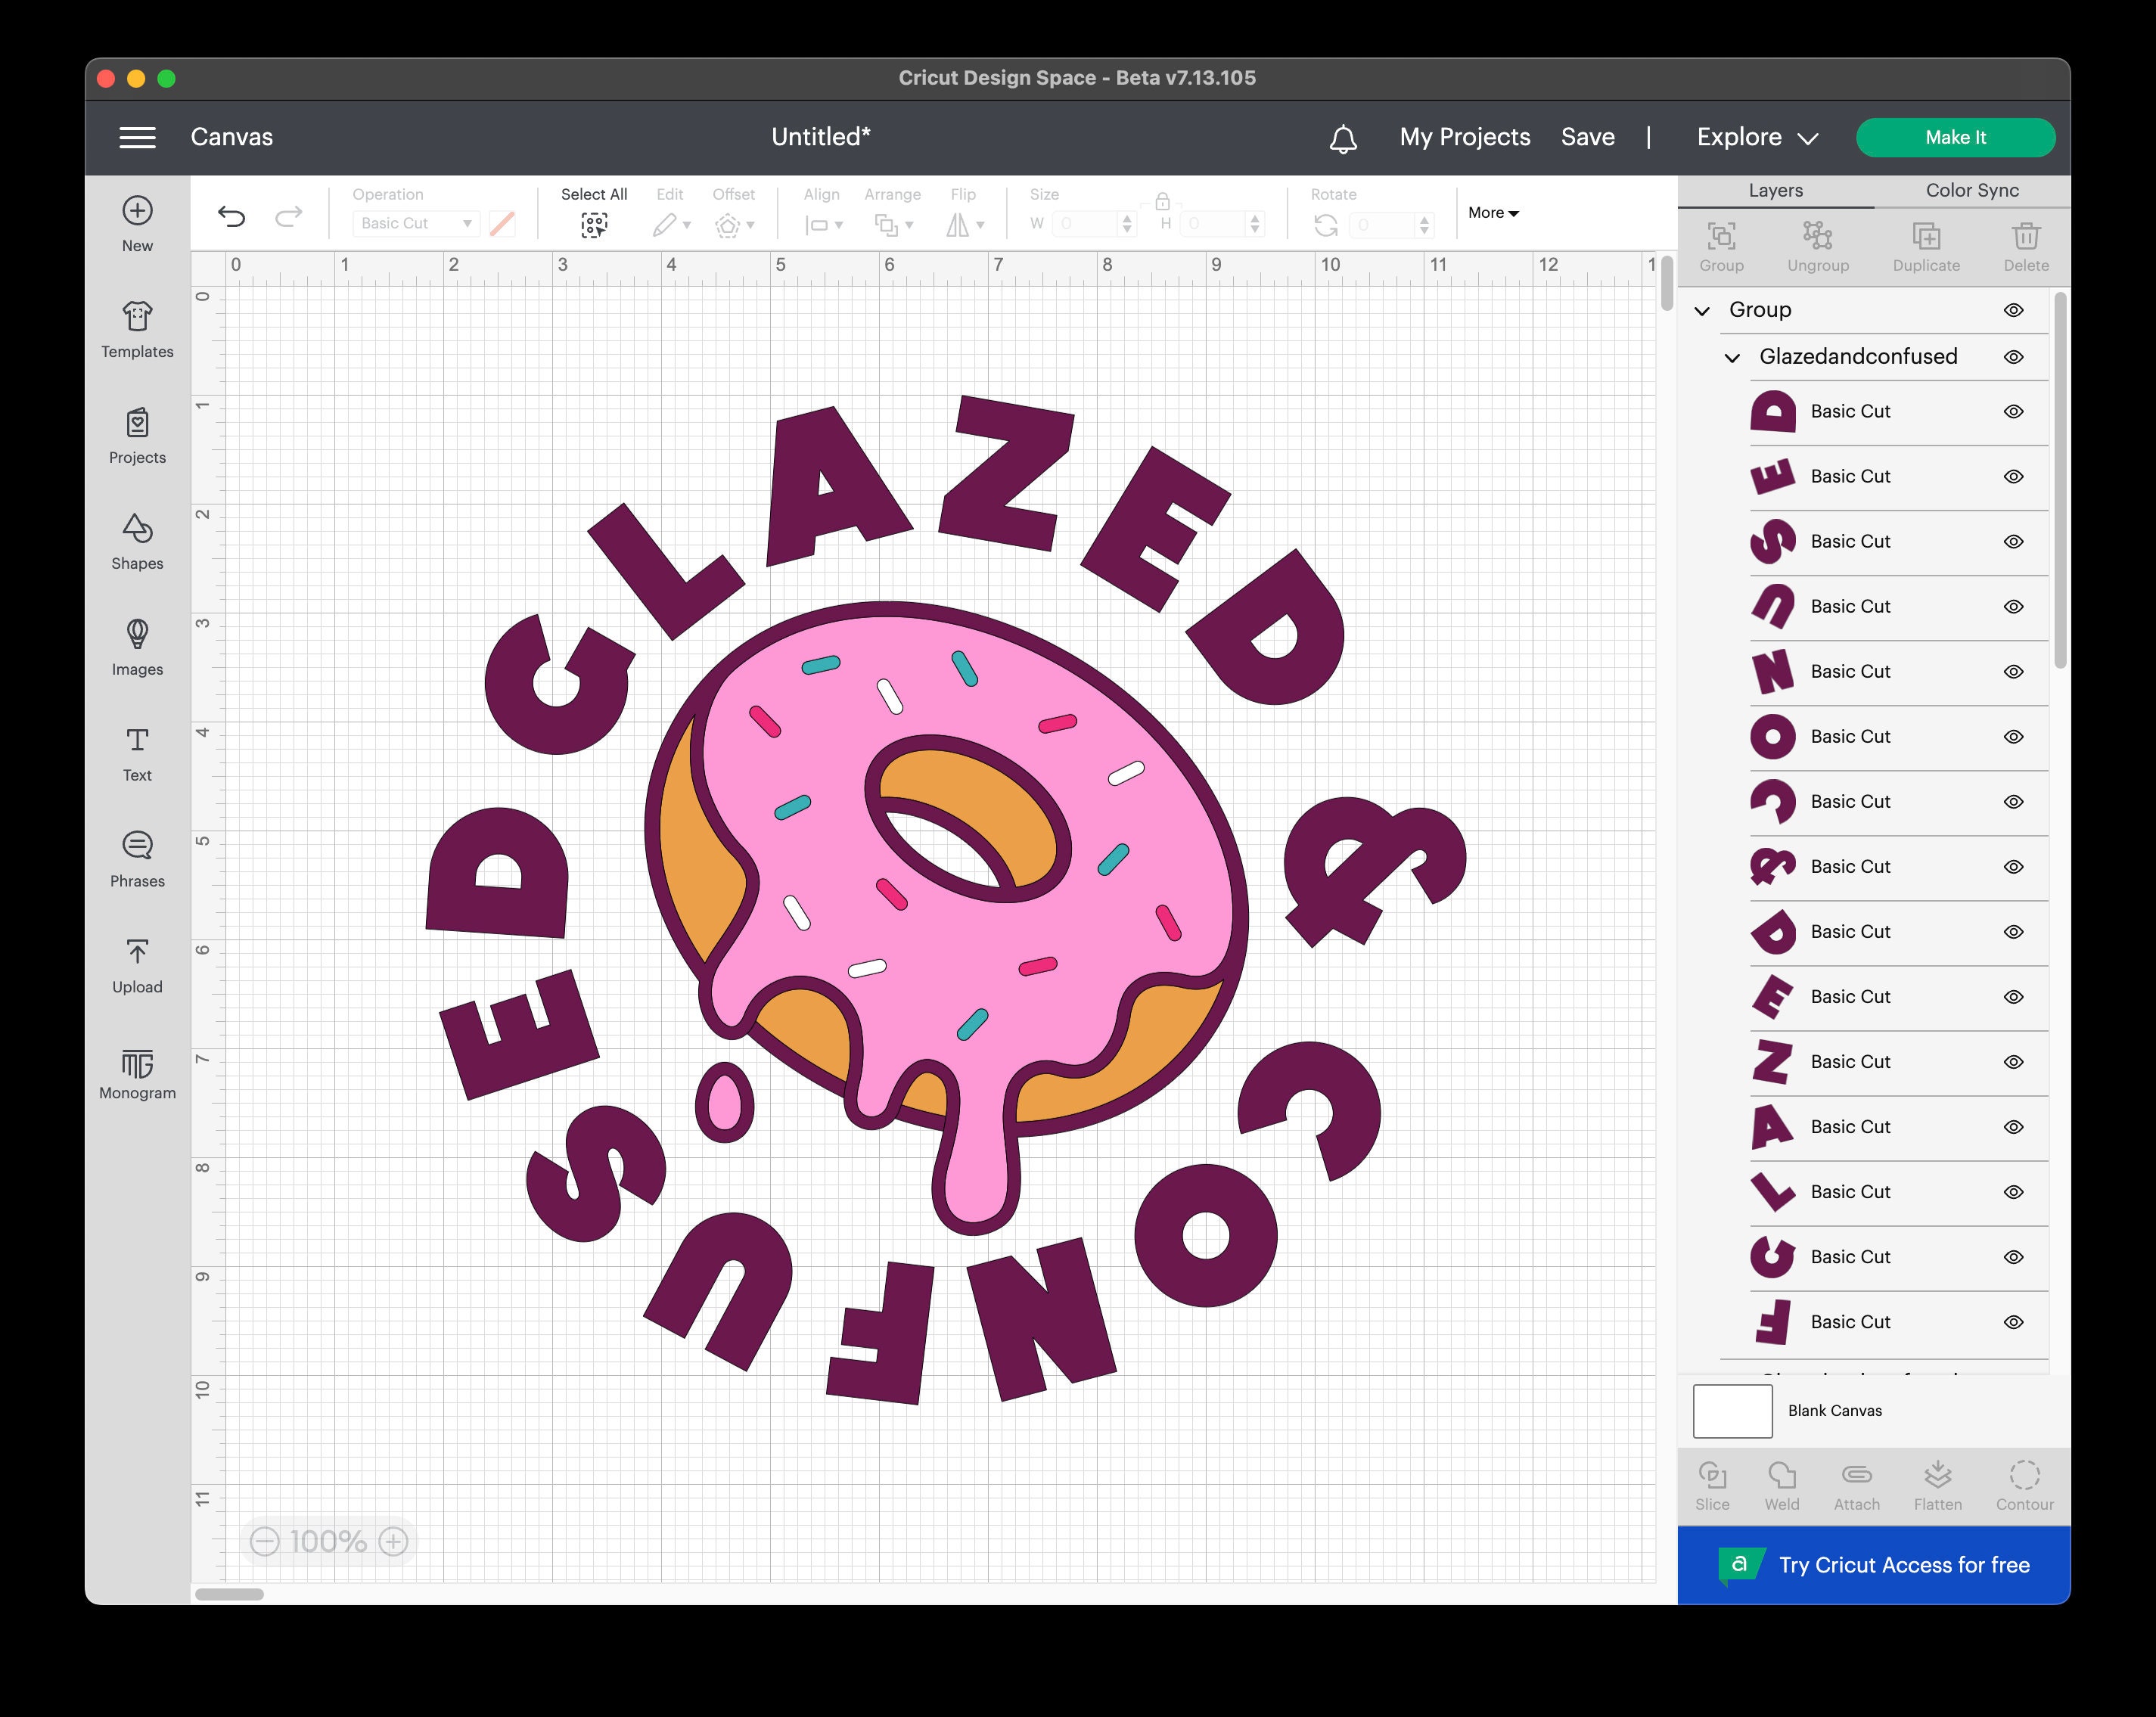The height and width of the screenshot is (1717, 2156).
Task: Hide the topmost Basic Cut letter layer
Action: [x=2013, y=411]
